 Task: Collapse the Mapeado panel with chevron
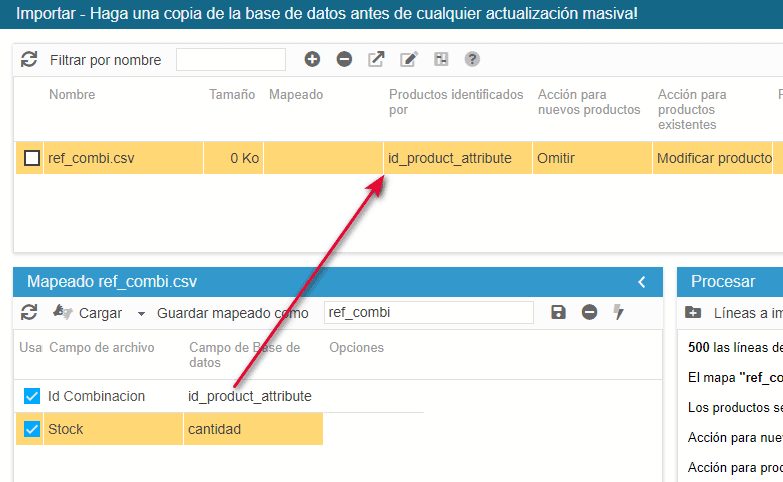(642, 282)
